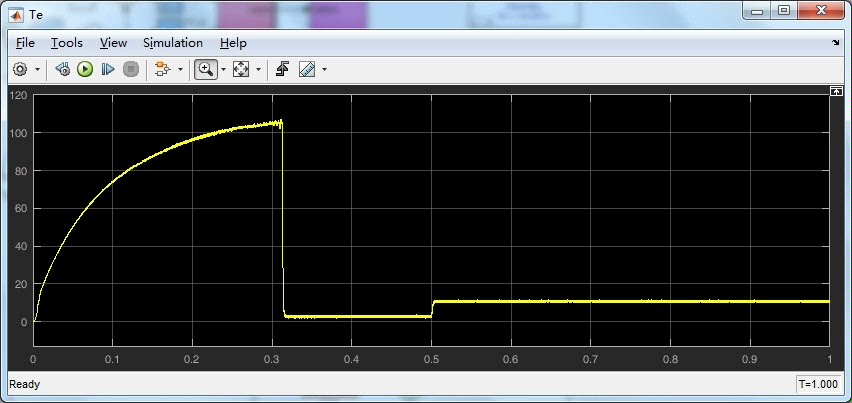Expand the Highlight Simulink Block dropdown arrow
This screenshot has width=852, height=403.
coord(180,70)
